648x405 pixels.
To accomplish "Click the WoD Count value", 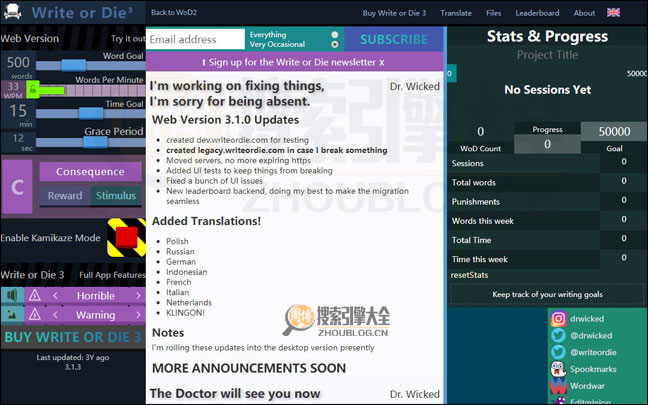I will click(481, 131).
